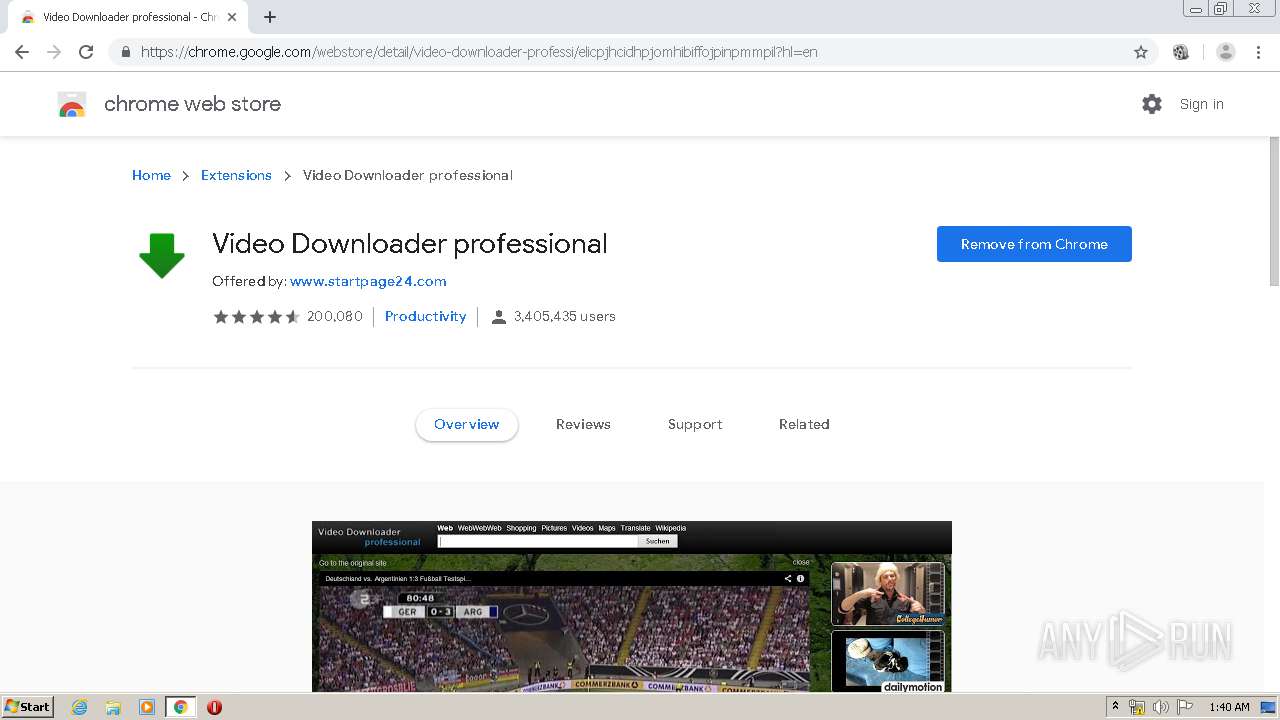Image resolution: width=1280 pixels, height=720 pixels.
Task: Click the taskbar clock 1:40 AM
Action: [x=1229, y=707]
